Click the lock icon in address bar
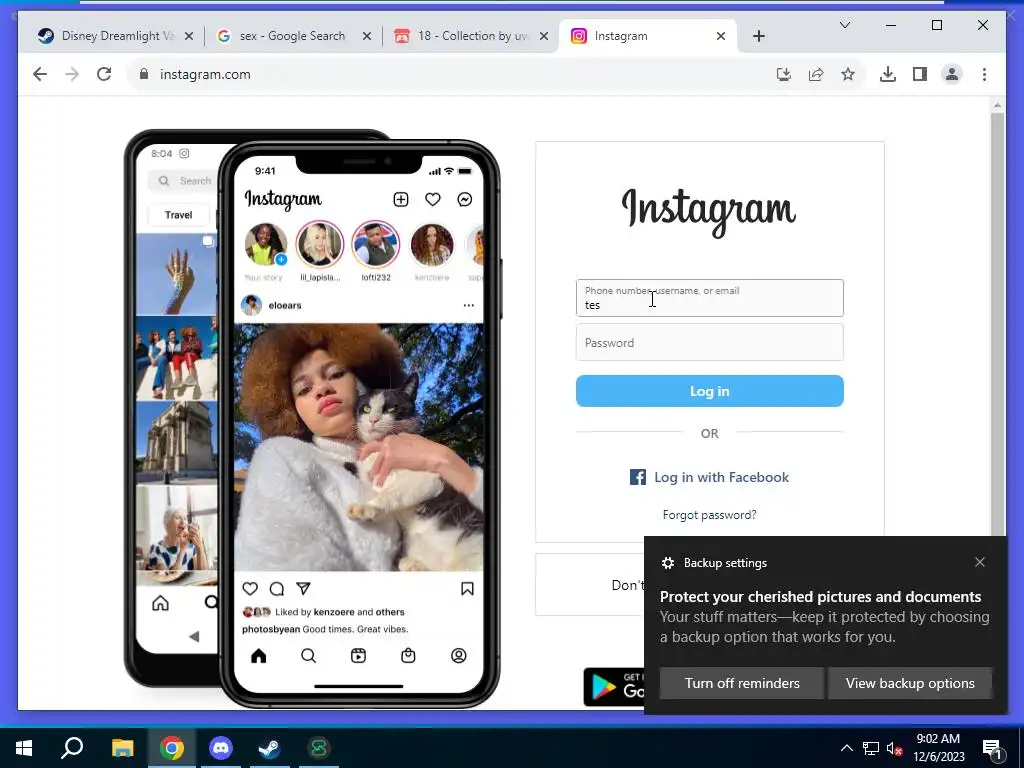Viewport: 1024px width, 768px height. click(144, 74)
